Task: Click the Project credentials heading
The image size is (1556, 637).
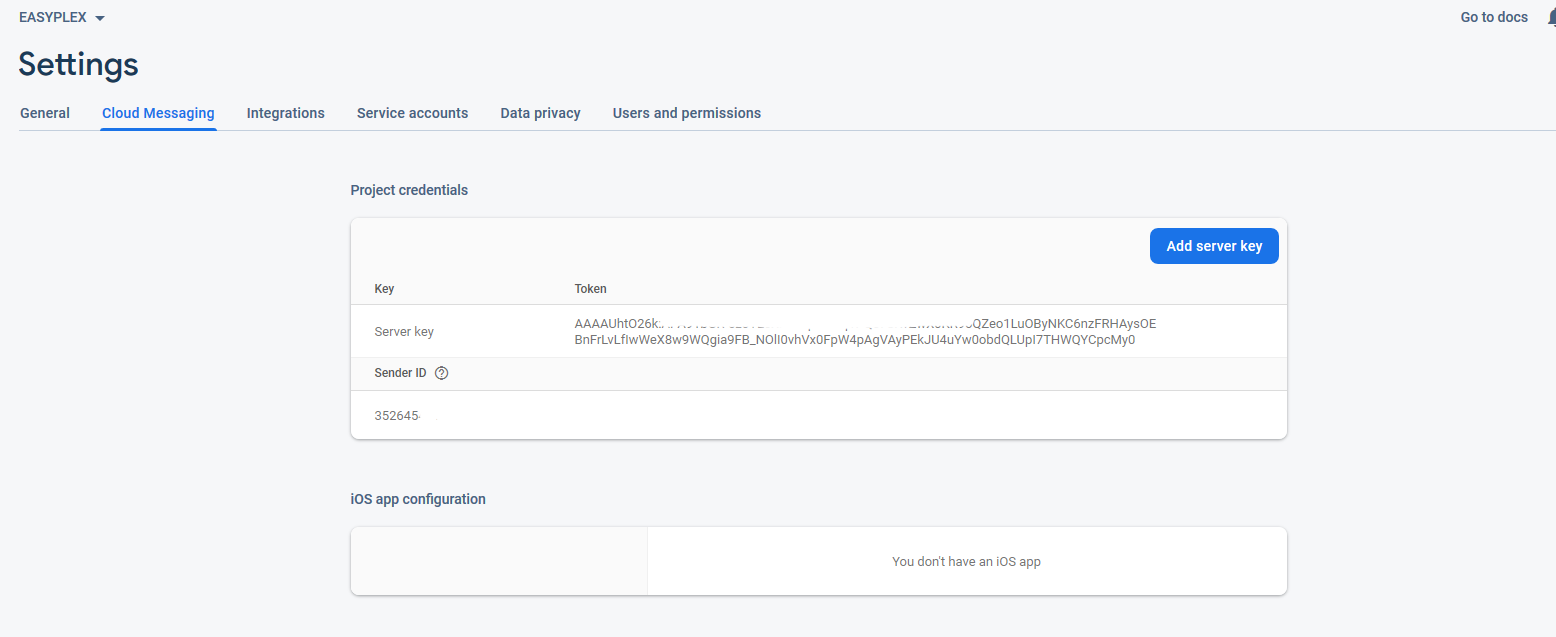Action: pos(409,189)
